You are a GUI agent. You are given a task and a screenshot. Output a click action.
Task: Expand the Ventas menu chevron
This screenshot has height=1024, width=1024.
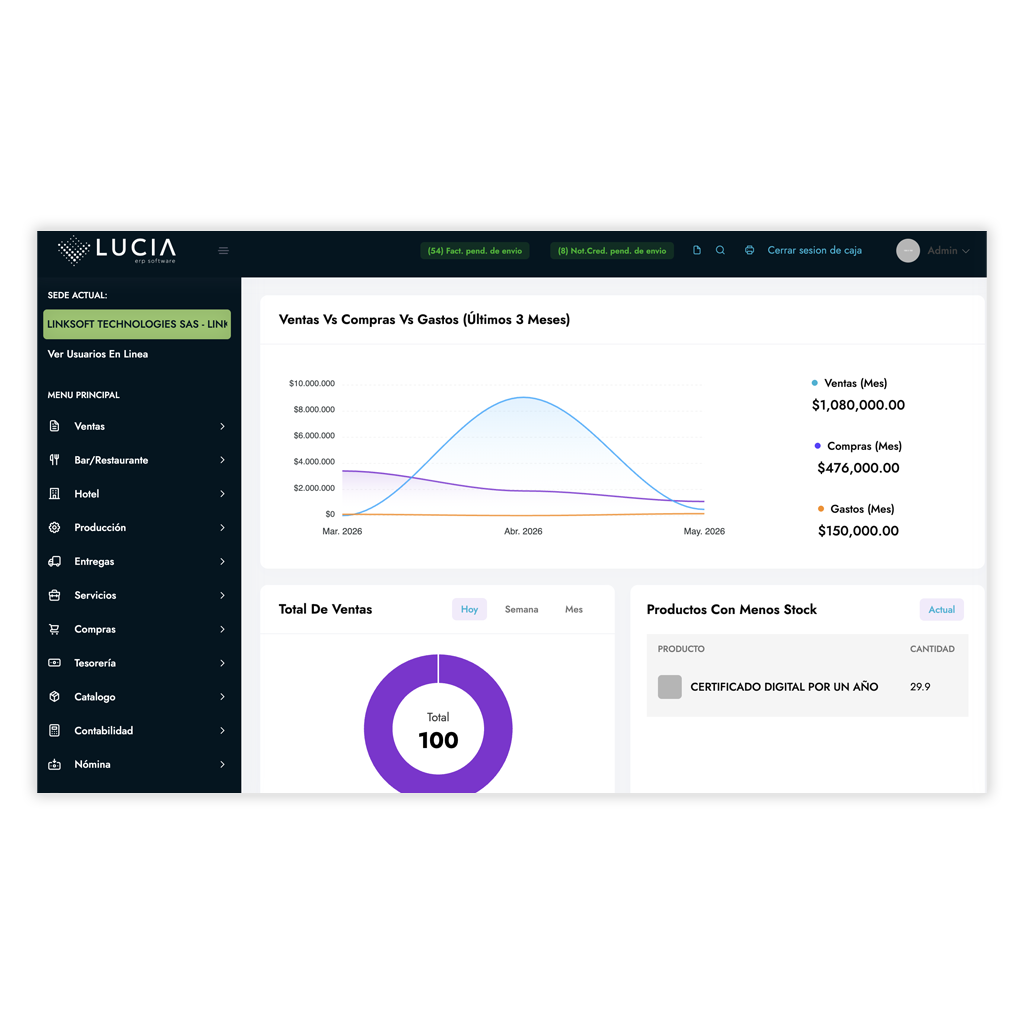pos(223,426)
